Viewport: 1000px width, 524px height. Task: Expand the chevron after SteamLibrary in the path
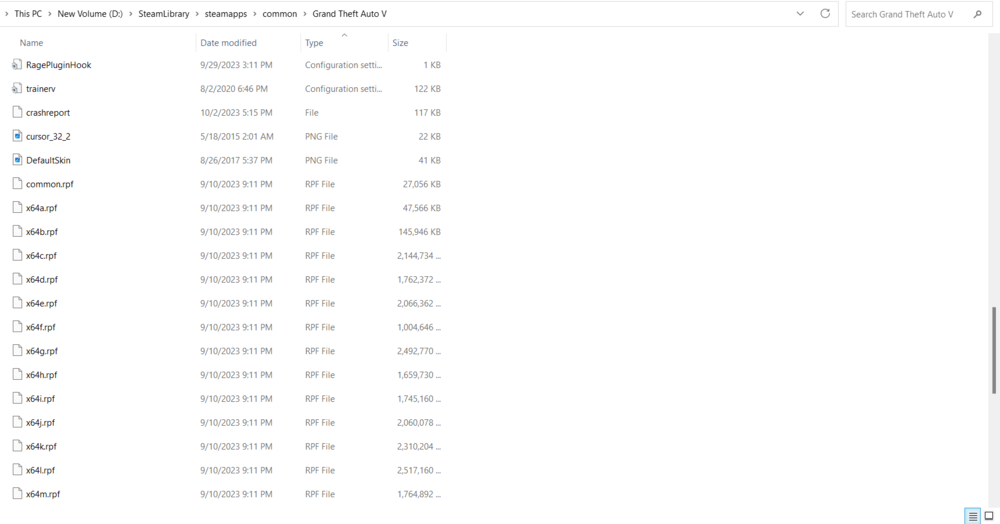[197, 13]
